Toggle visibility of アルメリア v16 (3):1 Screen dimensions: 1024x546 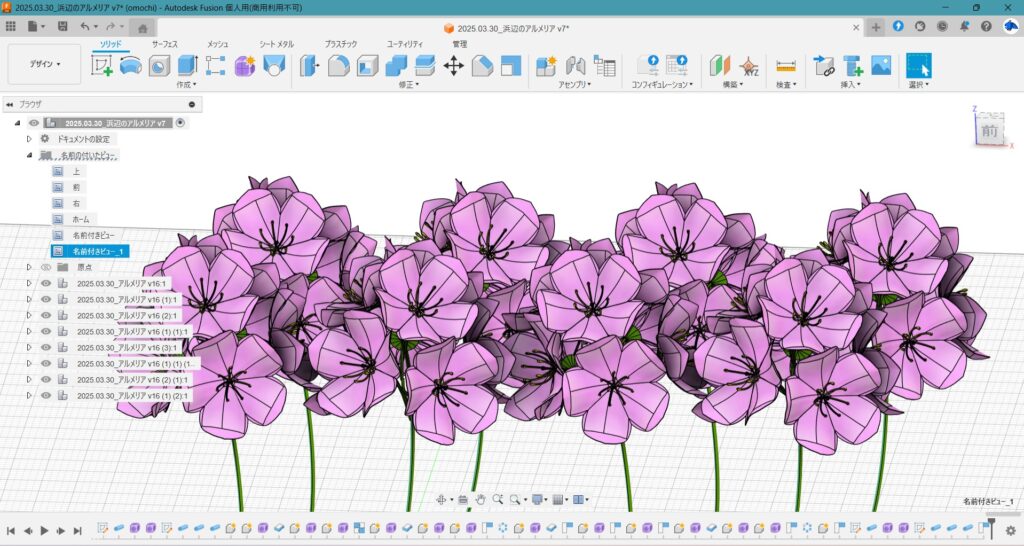[x=46, y=347]
